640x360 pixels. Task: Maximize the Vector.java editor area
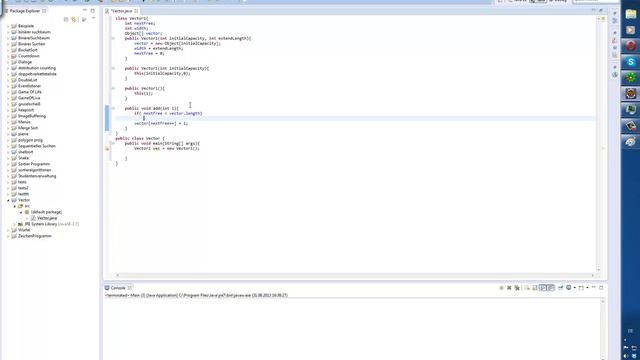[601, 11]
